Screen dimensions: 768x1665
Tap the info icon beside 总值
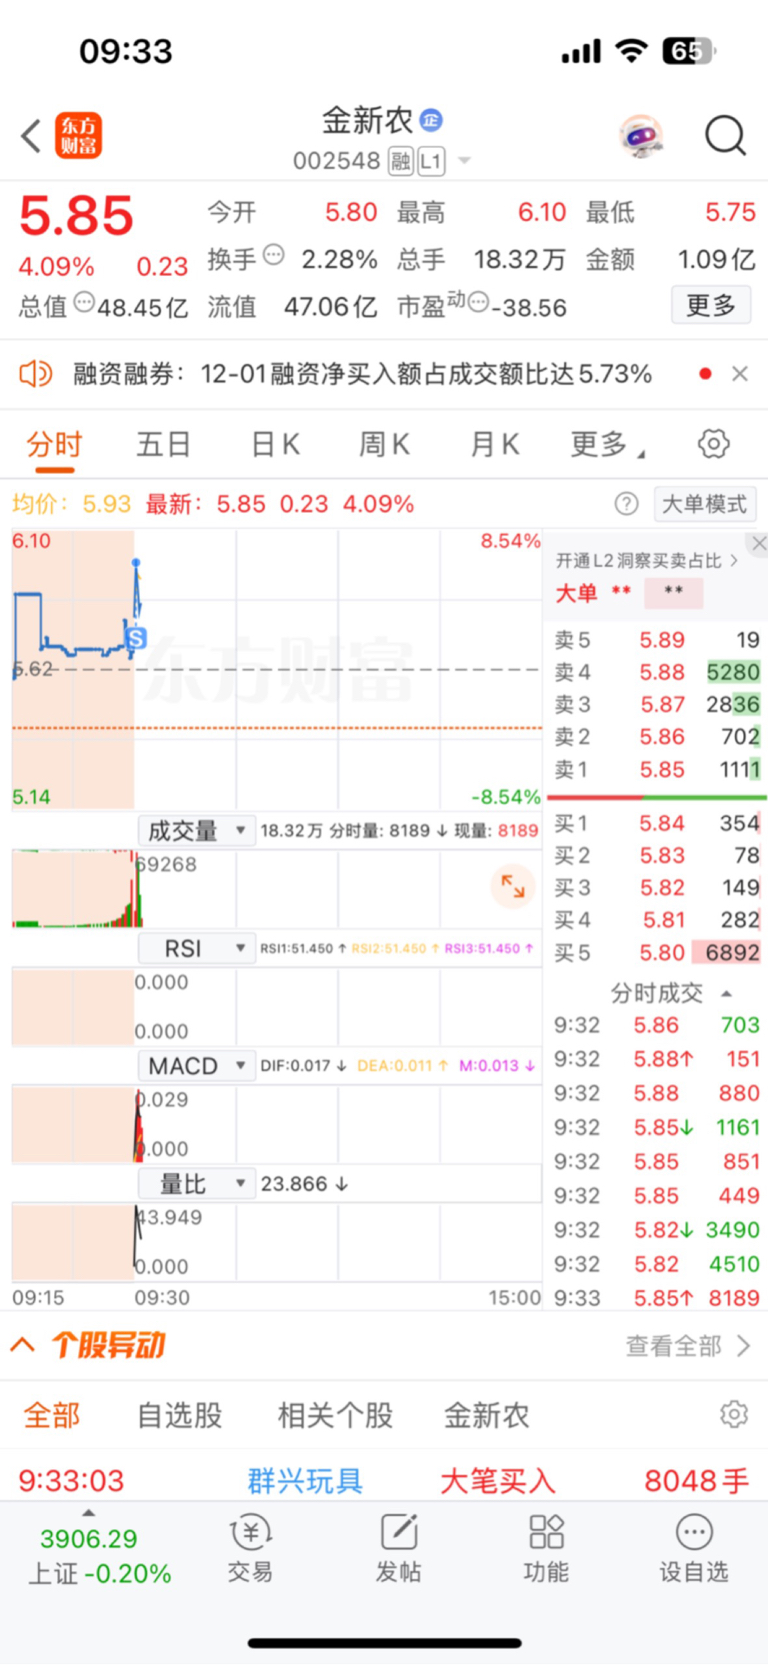click(x=85, y=301)
